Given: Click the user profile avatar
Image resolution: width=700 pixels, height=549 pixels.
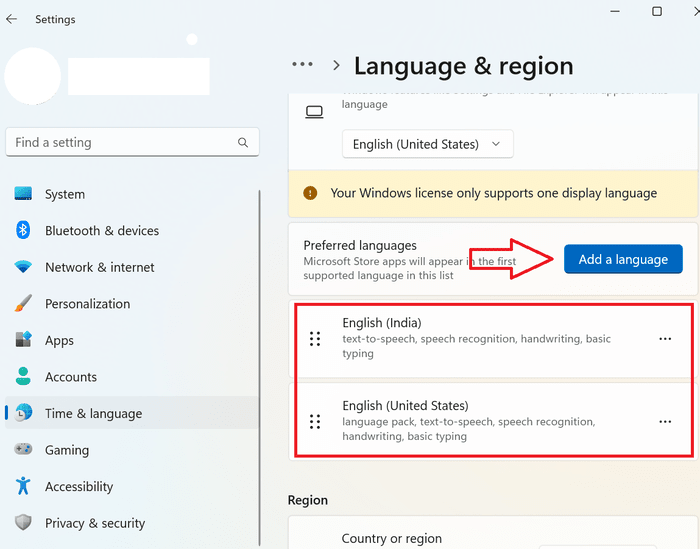Looking at the screenshot, I should 33,76.
